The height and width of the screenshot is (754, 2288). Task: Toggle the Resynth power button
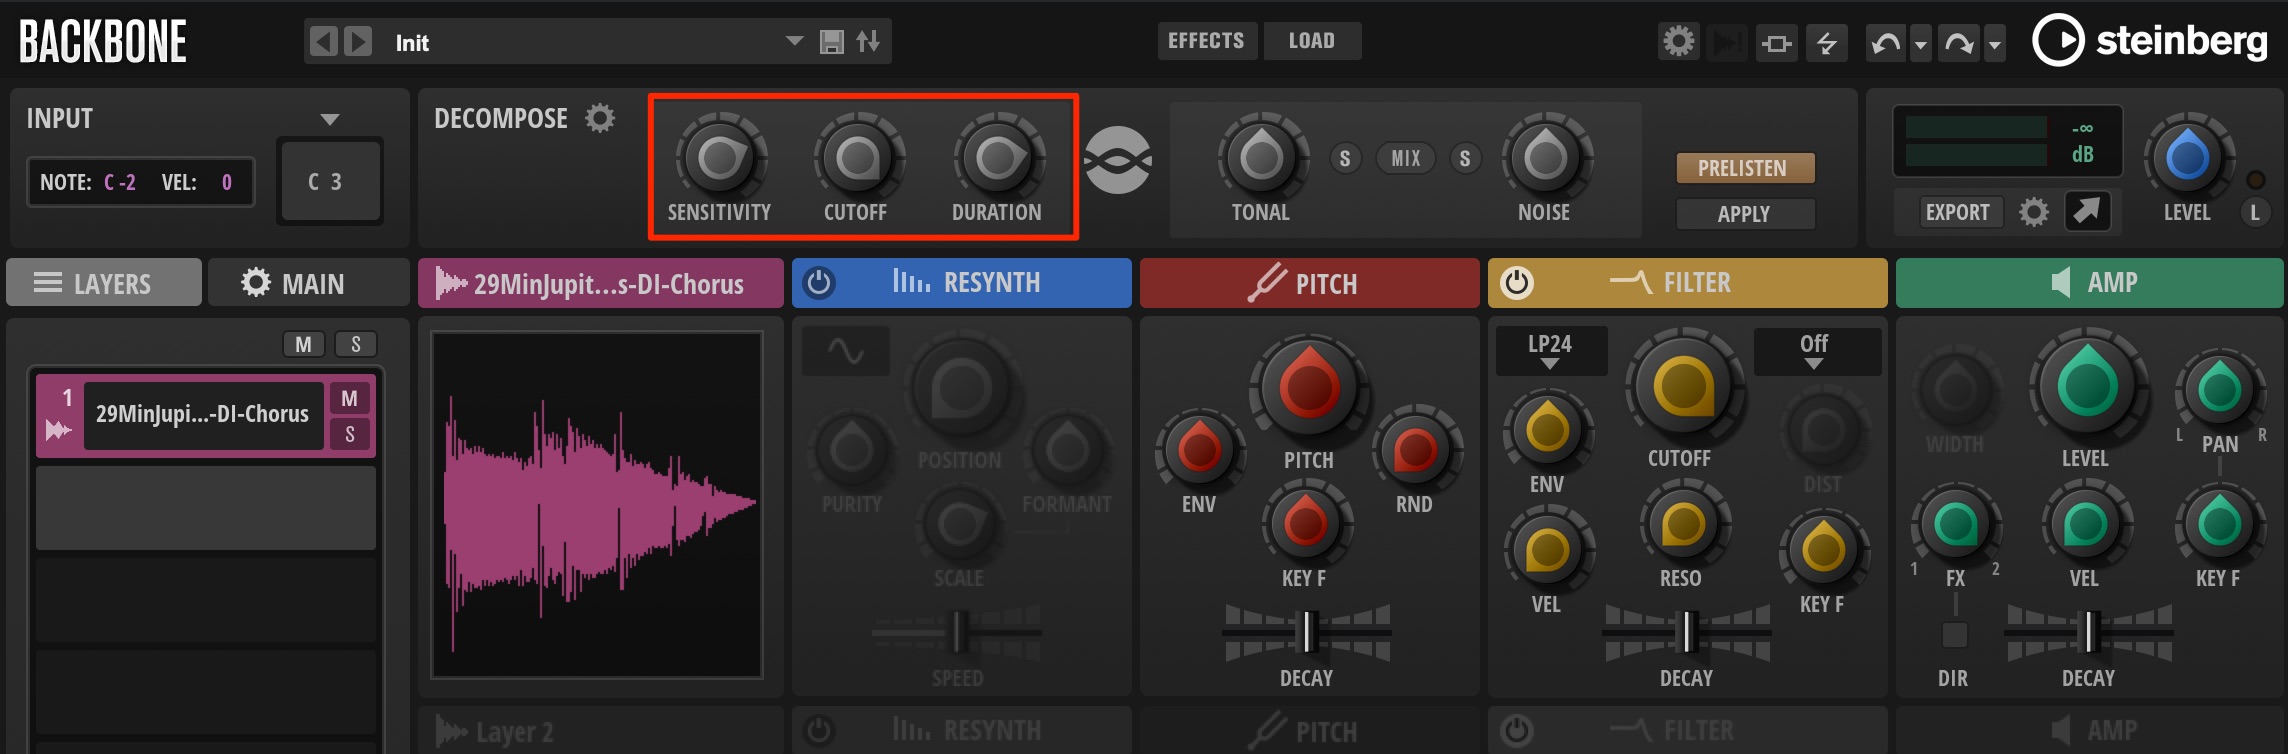[819, 283]
